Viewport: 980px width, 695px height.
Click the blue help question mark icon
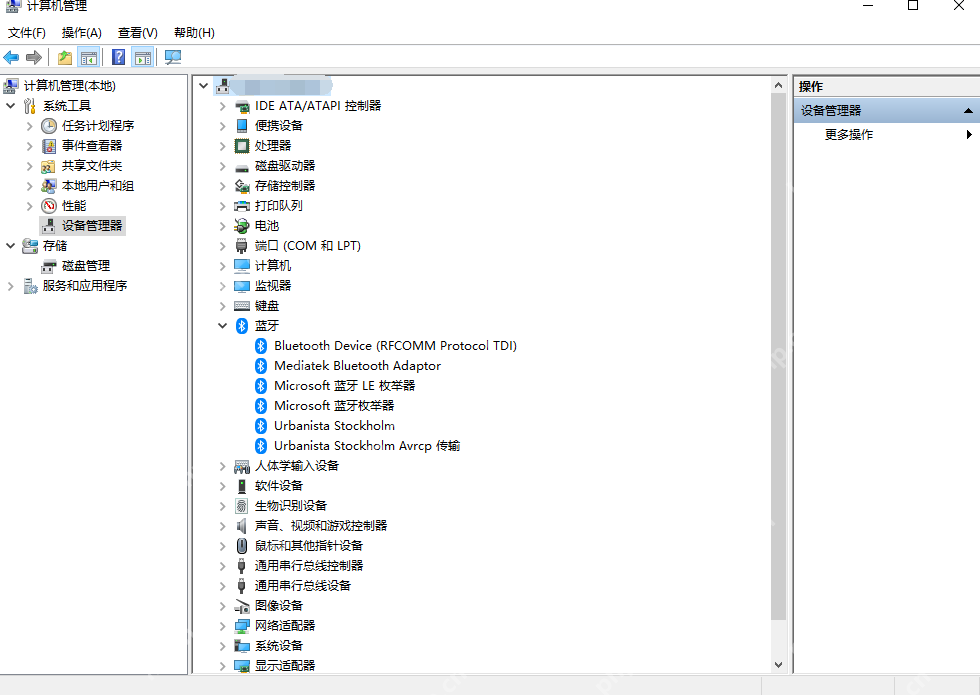[x=118, y=58]
